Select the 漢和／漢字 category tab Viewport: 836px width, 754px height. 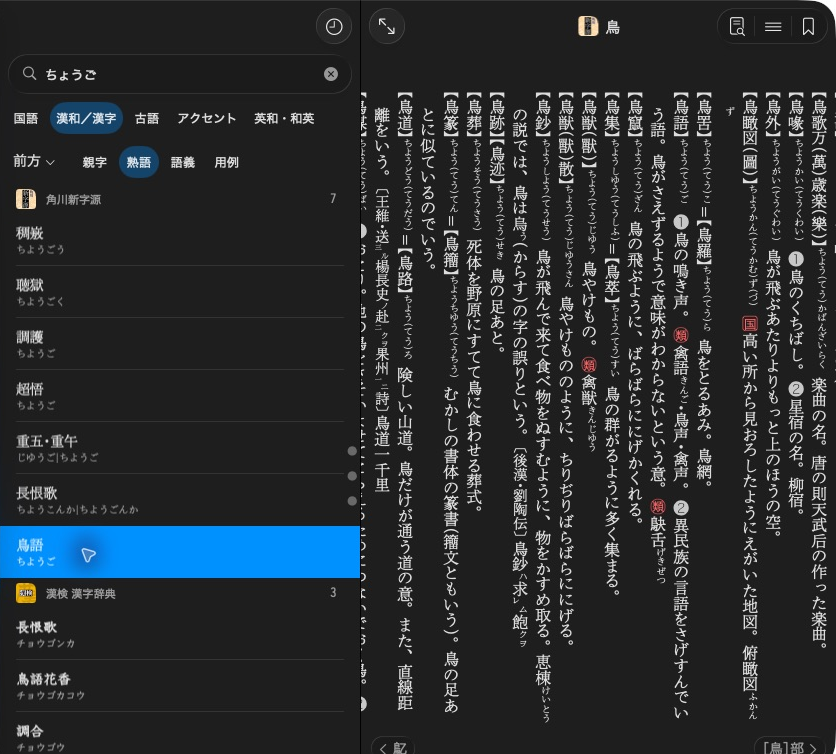coord(86,118)
